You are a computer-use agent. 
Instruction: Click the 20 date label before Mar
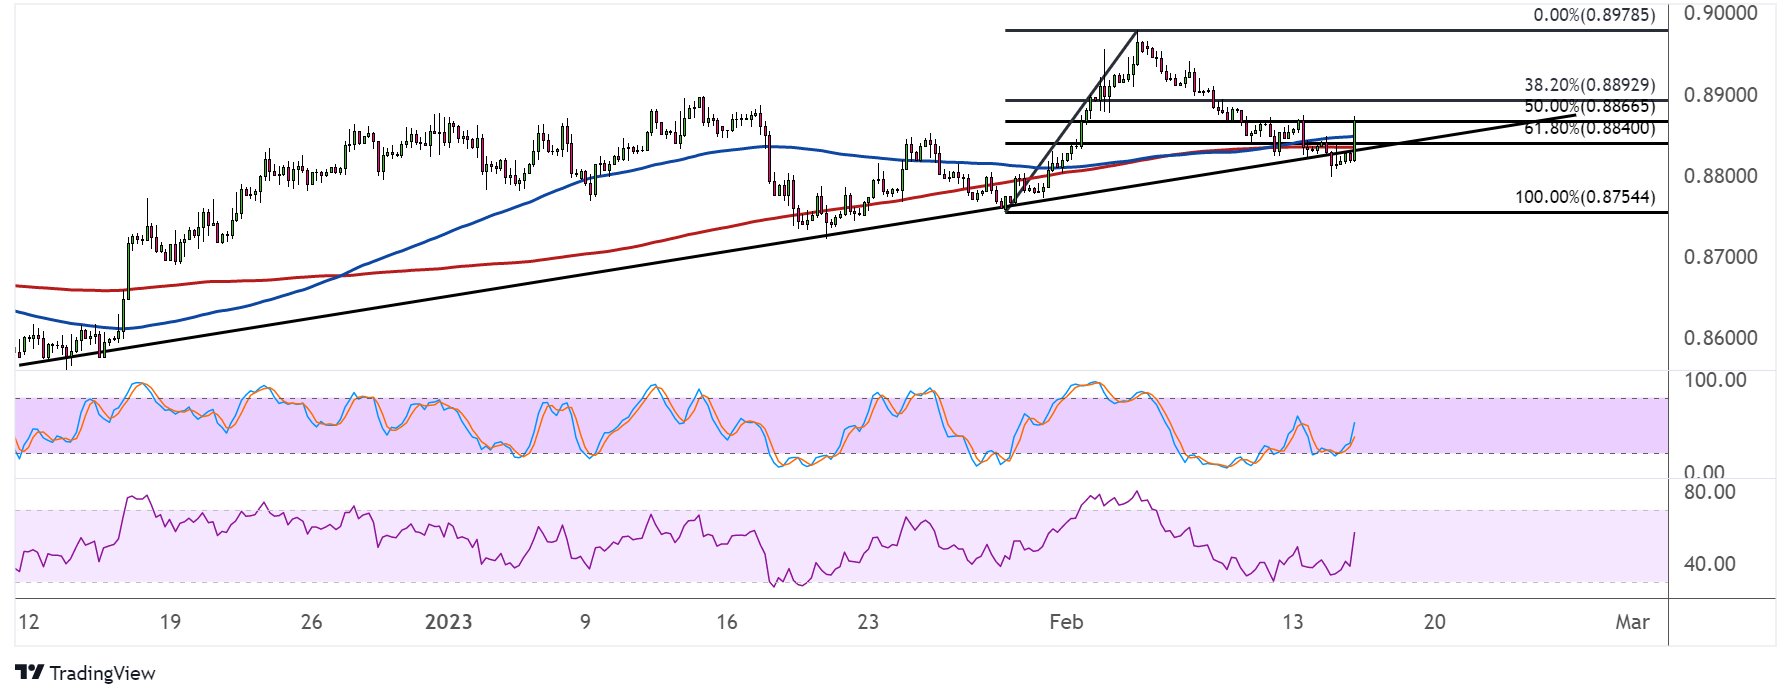click(x=1435, y=622)
